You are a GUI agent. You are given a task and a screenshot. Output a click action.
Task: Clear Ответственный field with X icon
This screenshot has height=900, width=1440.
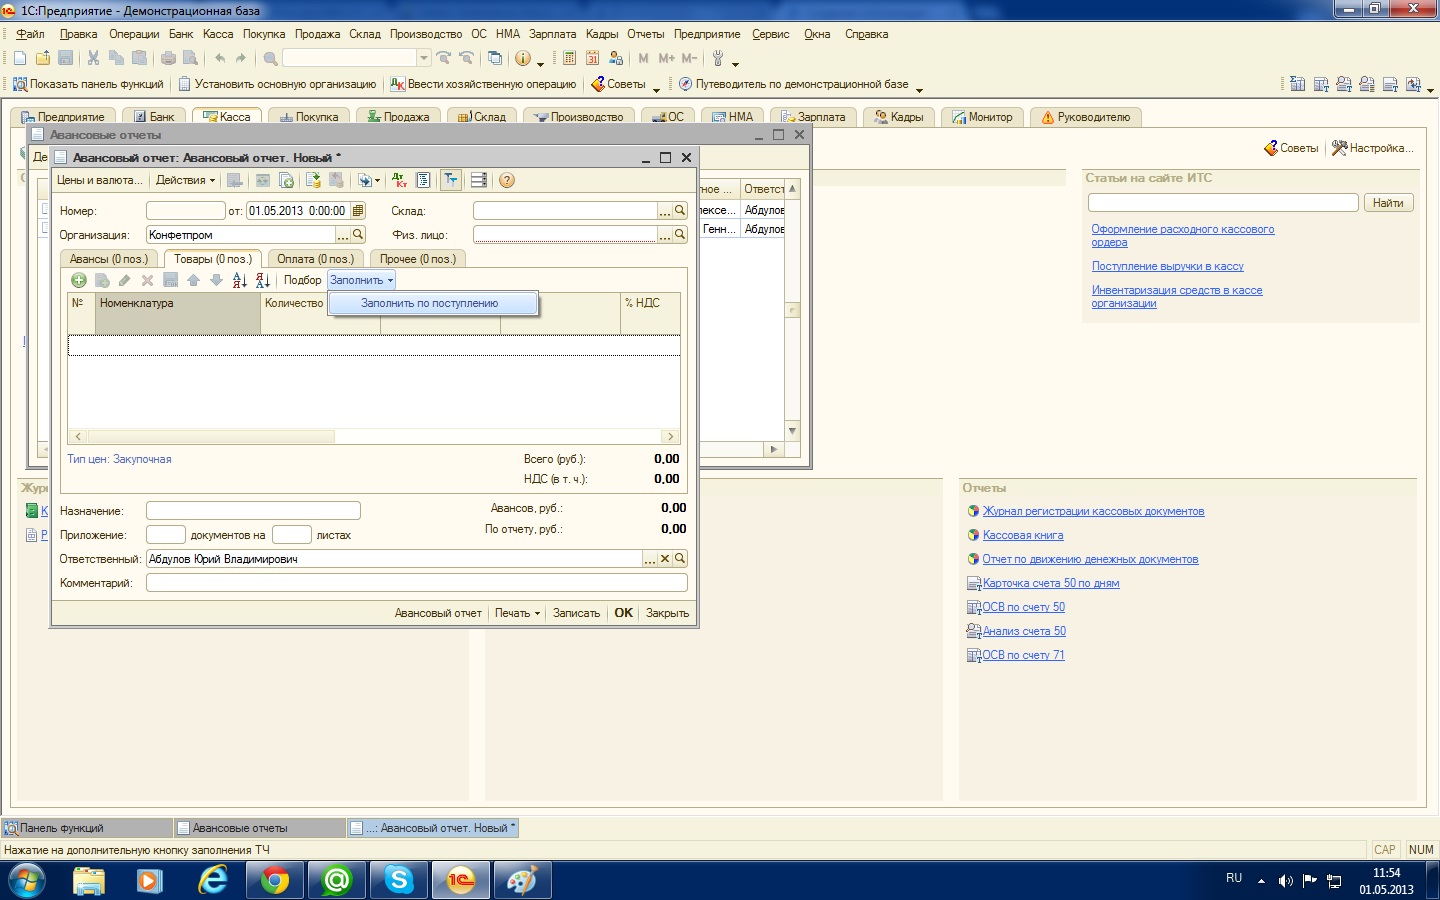[x=665, y=559]
